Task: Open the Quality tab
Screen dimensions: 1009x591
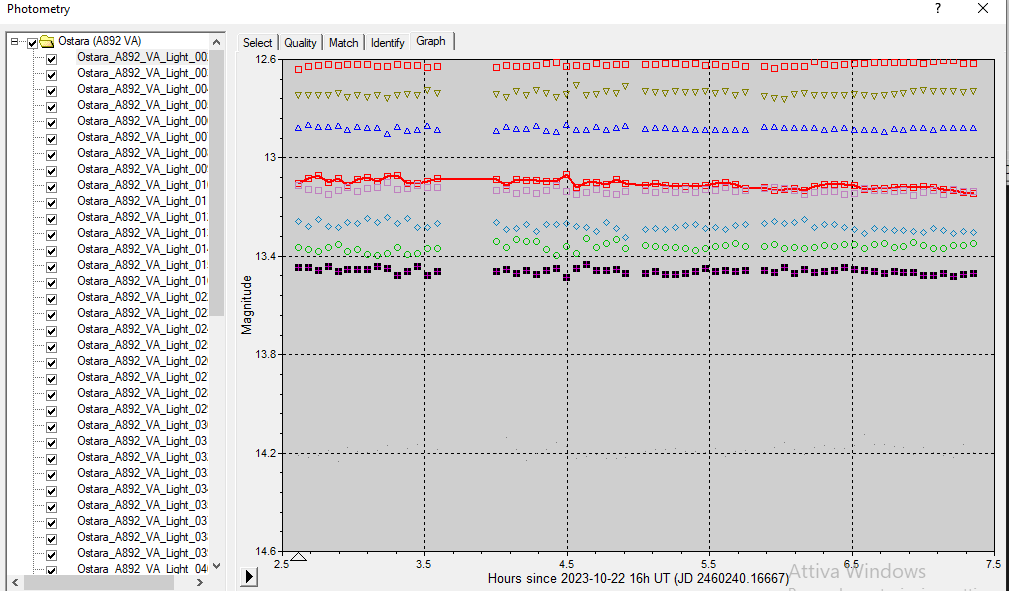Action: click(x=301, y=42)
